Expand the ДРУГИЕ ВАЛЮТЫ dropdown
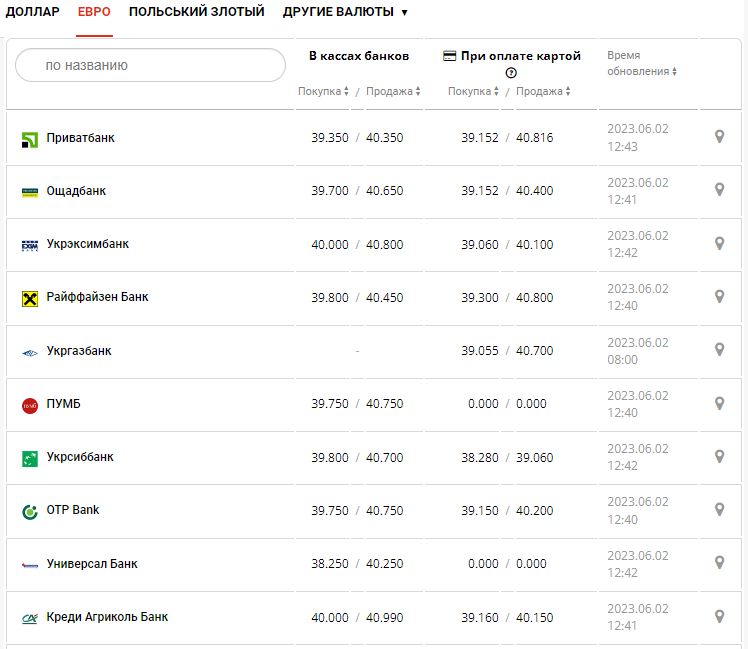 (345, 12)
